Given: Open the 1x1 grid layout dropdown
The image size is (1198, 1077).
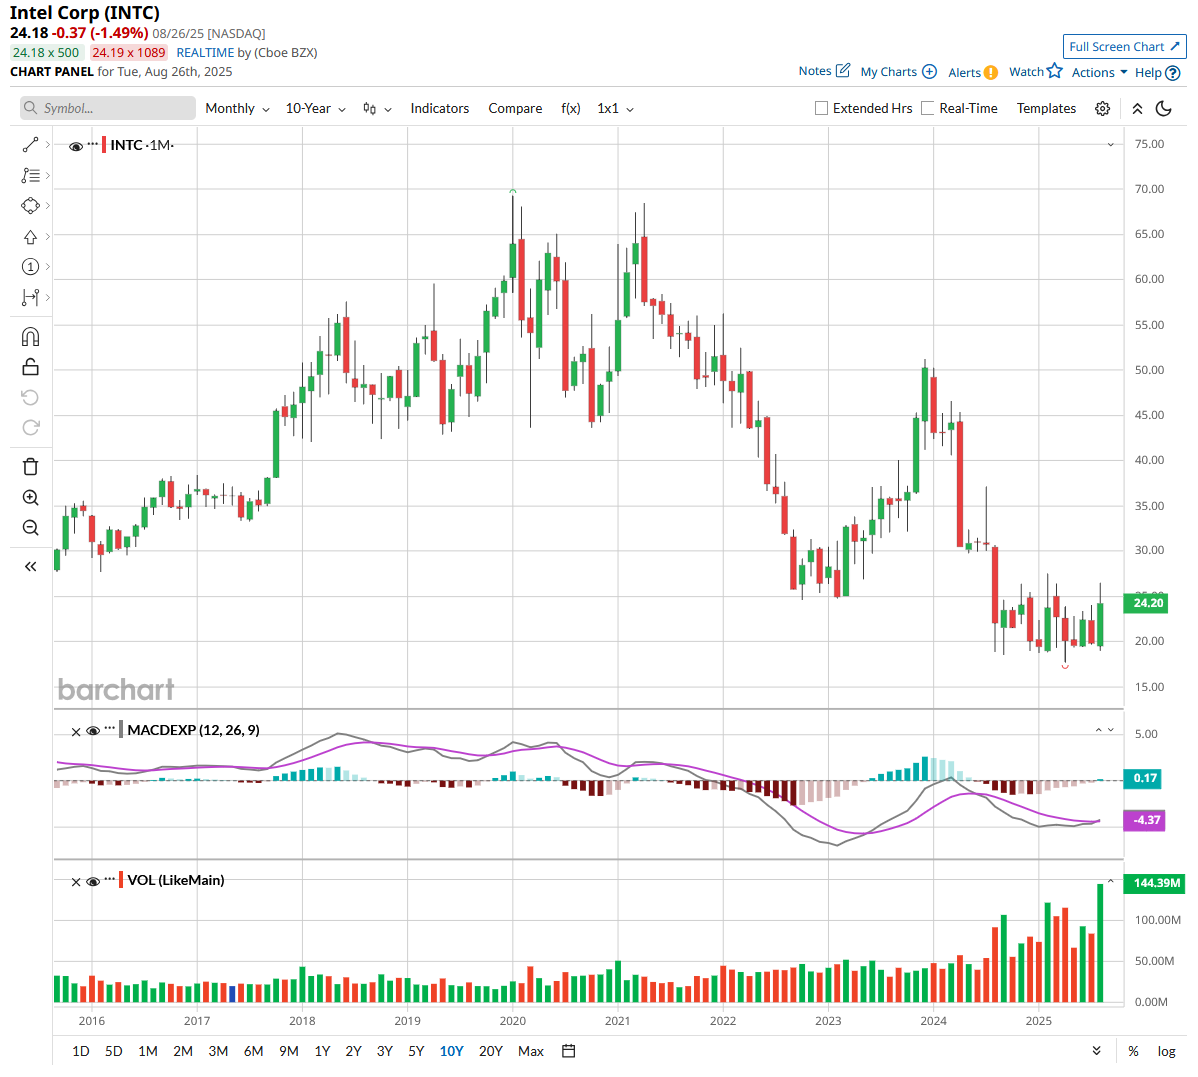Looking at the screenshot, I should (615, 108).
